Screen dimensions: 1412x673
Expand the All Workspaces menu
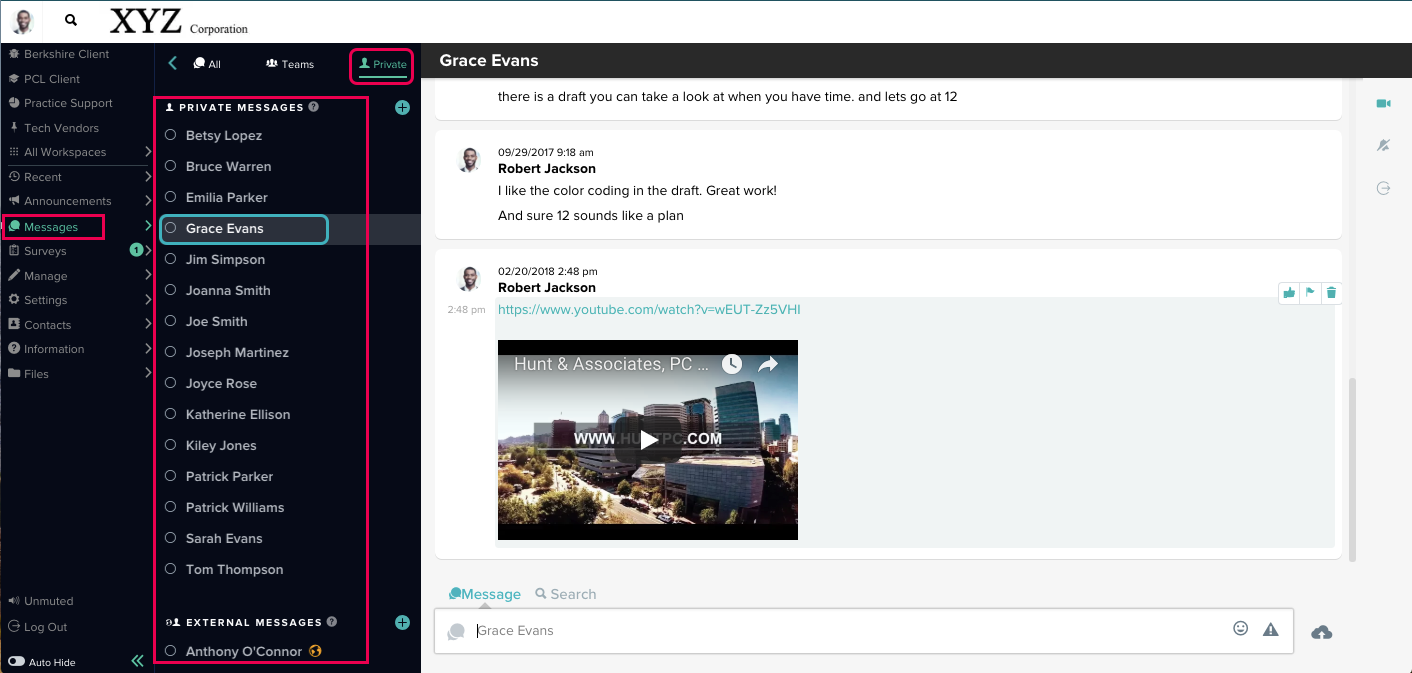[148, 152]
